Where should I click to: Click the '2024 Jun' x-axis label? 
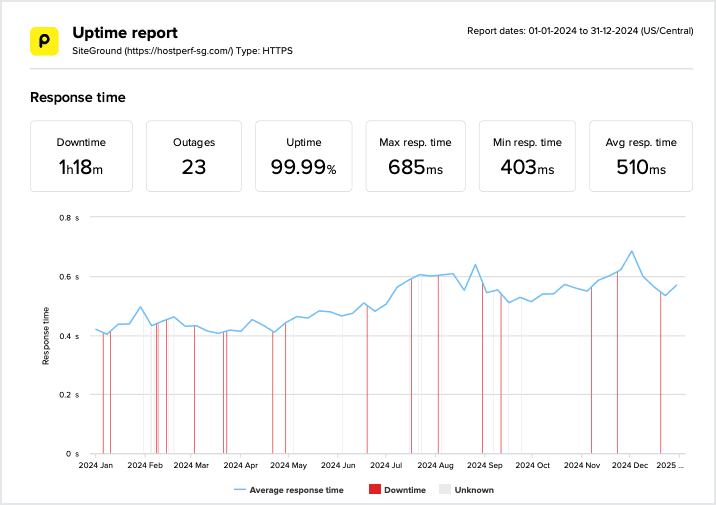[x=338, y=465]
